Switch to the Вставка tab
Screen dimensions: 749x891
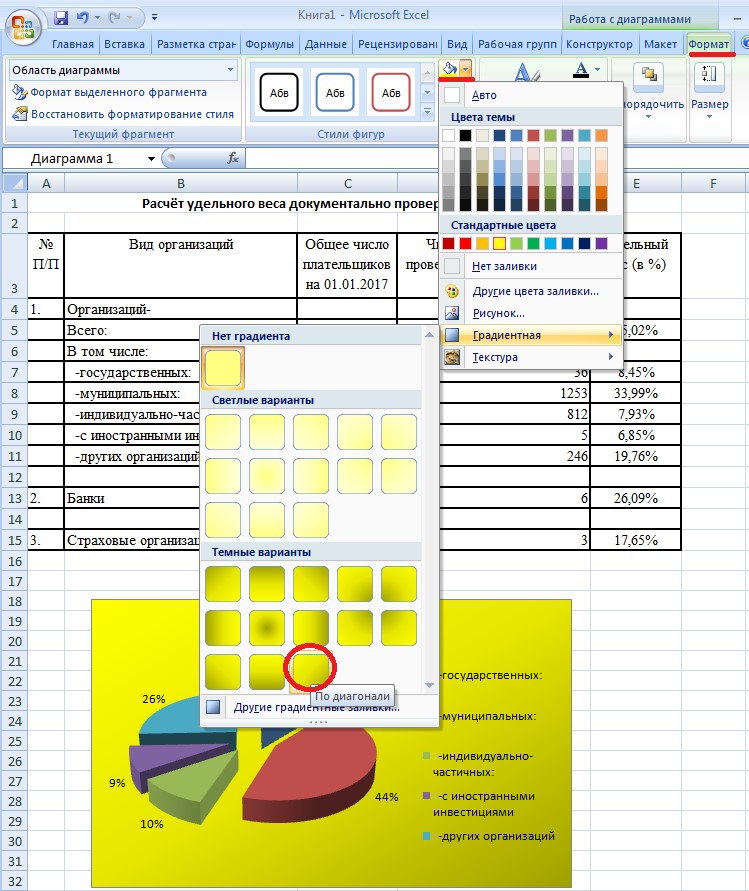[x=124, y=44]
